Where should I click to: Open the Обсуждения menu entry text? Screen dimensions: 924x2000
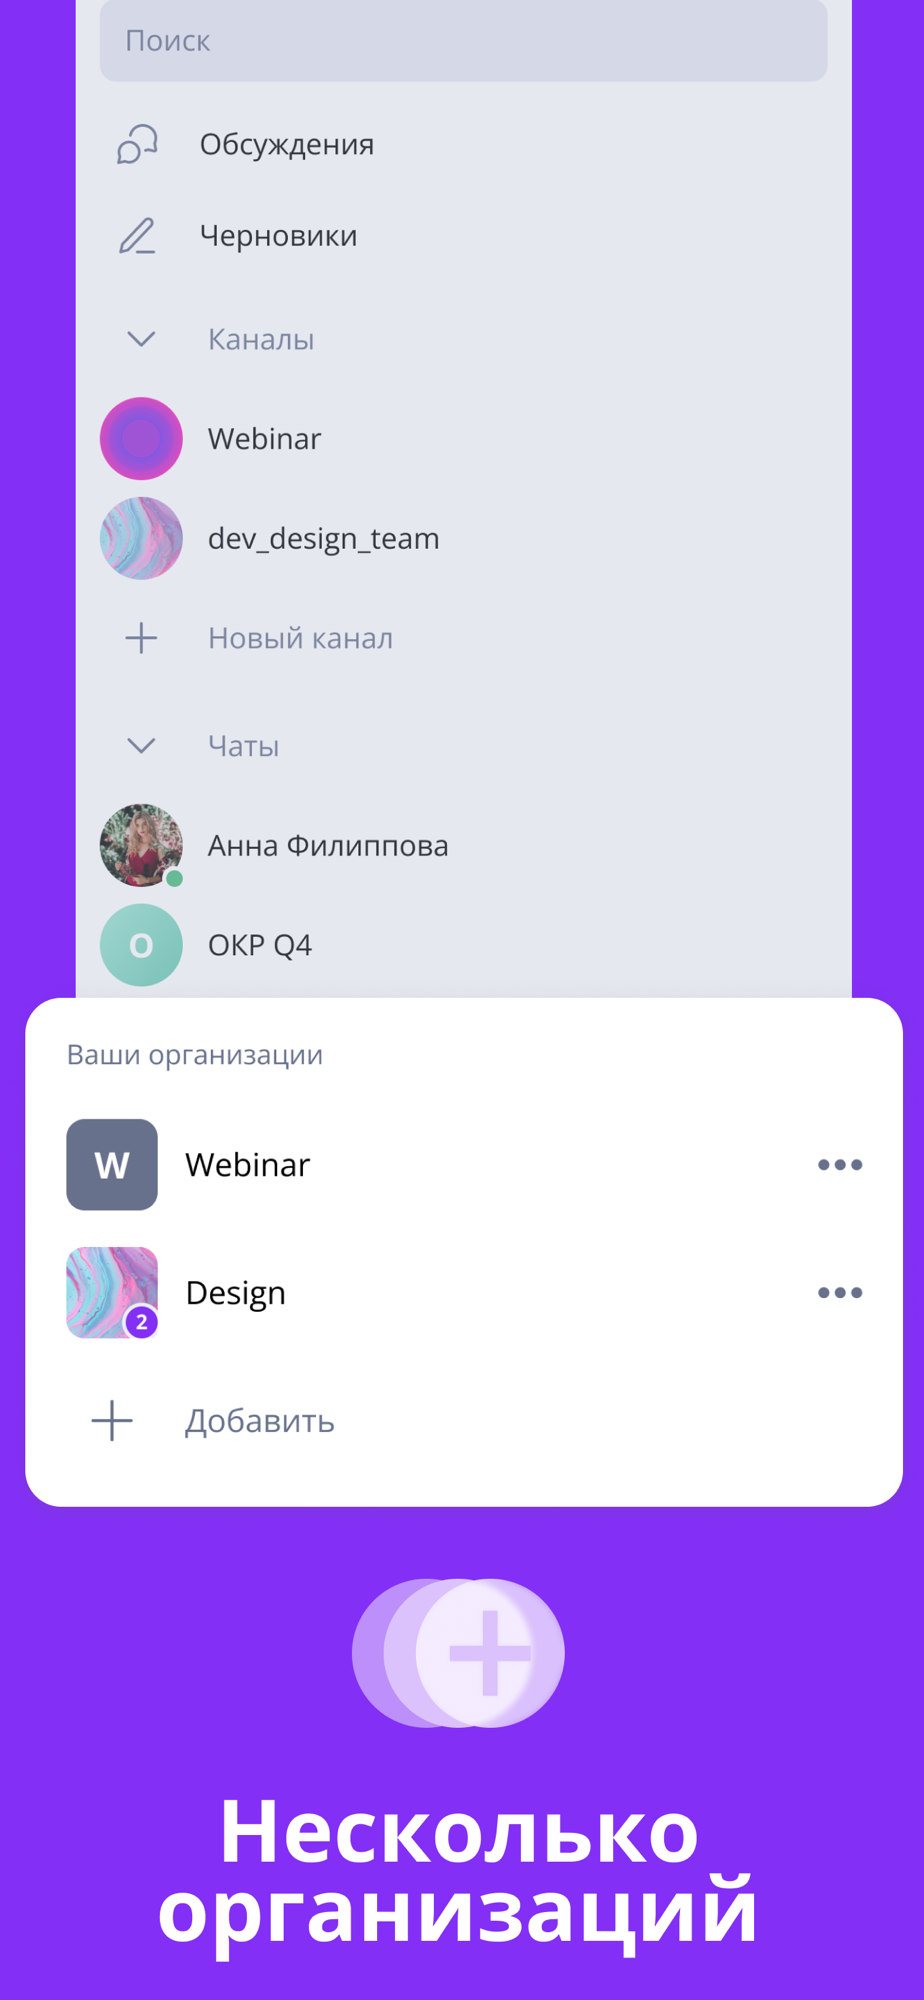[x=287, y=144]
